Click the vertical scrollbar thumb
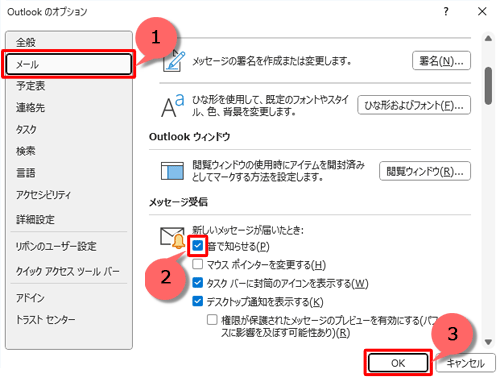This screenshot has height=378, width=500. coord(488,86)
